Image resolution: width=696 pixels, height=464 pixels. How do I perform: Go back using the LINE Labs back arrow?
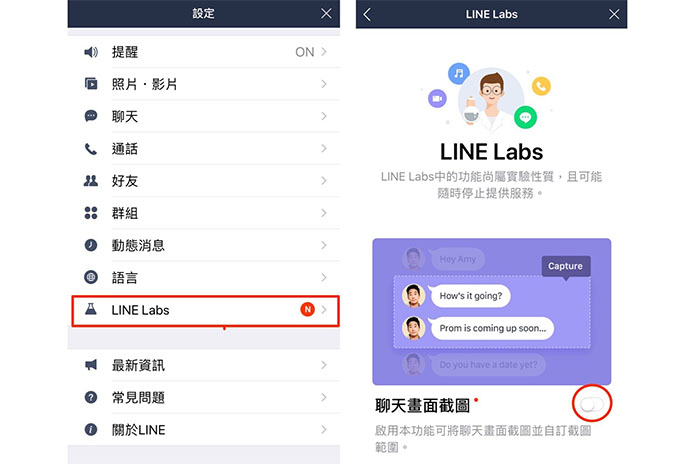pos(367,14)
